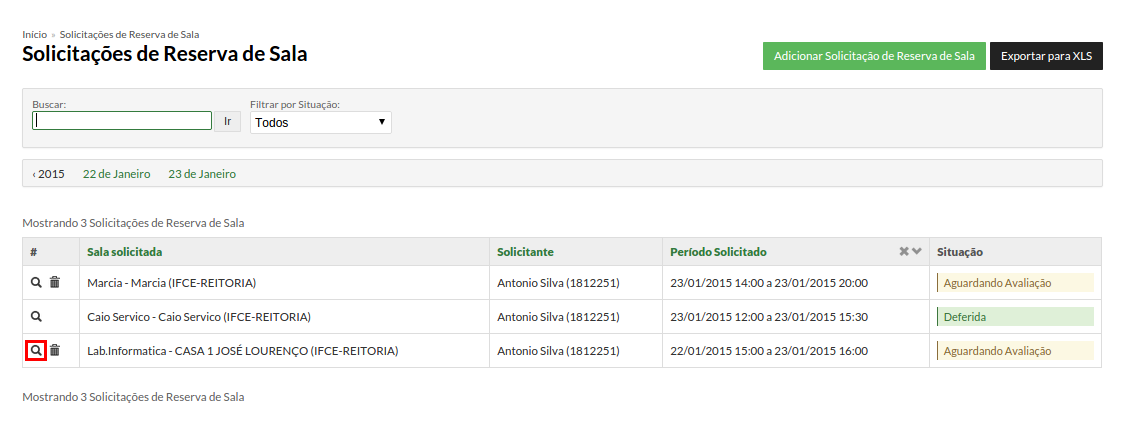
Task: View details of Marcia room request
Action: pos(36,283)
